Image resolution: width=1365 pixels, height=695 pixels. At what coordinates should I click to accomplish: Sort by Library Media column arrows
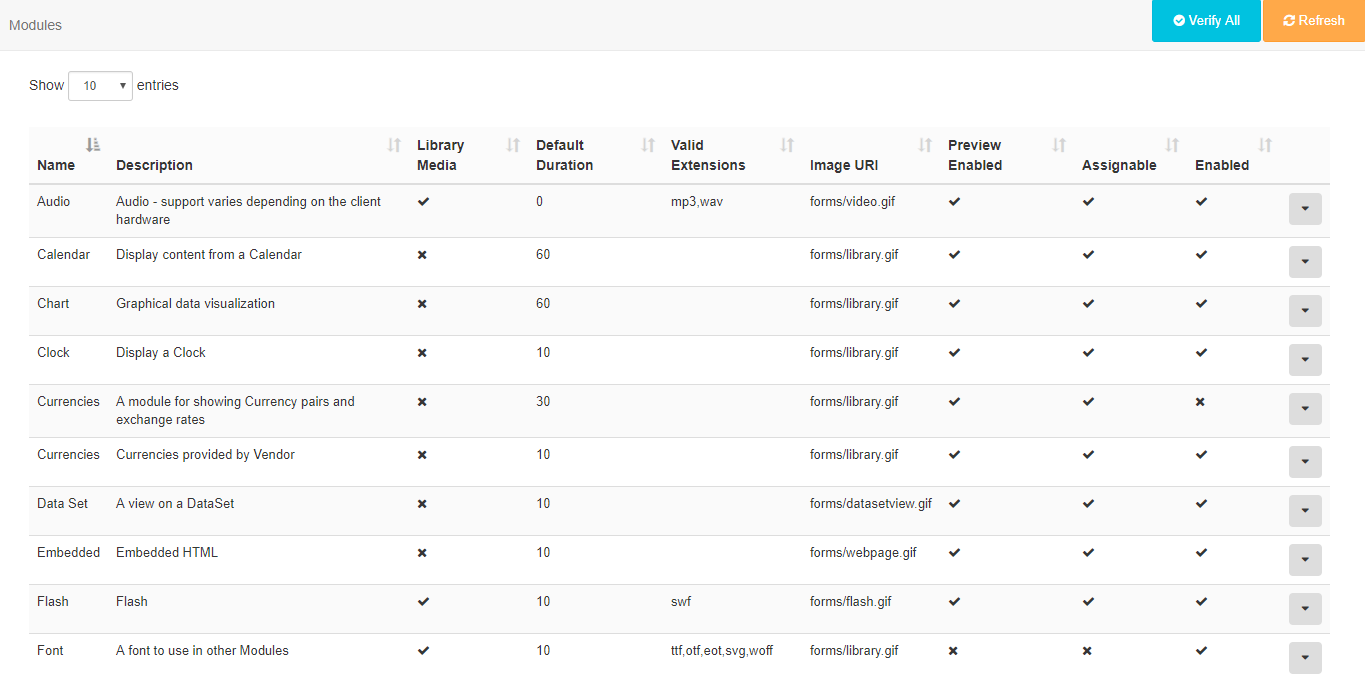[x=513, y=145]
